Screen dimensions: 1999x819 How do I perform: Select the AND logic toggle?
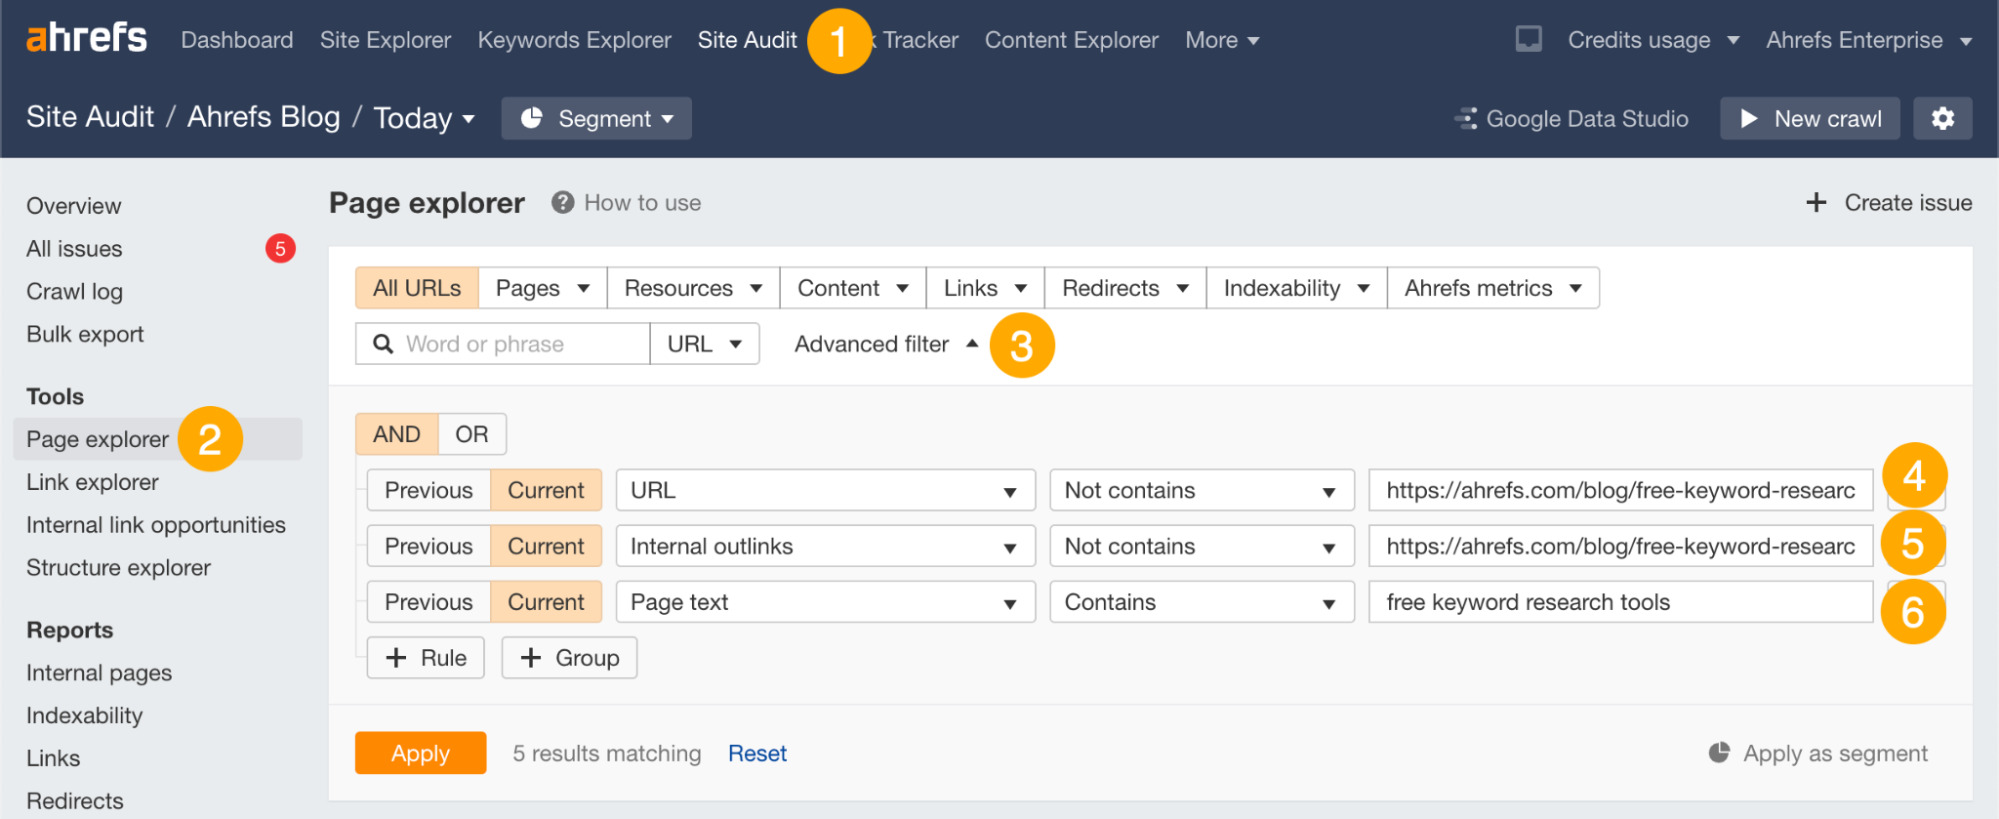click(x=397, y=434)
